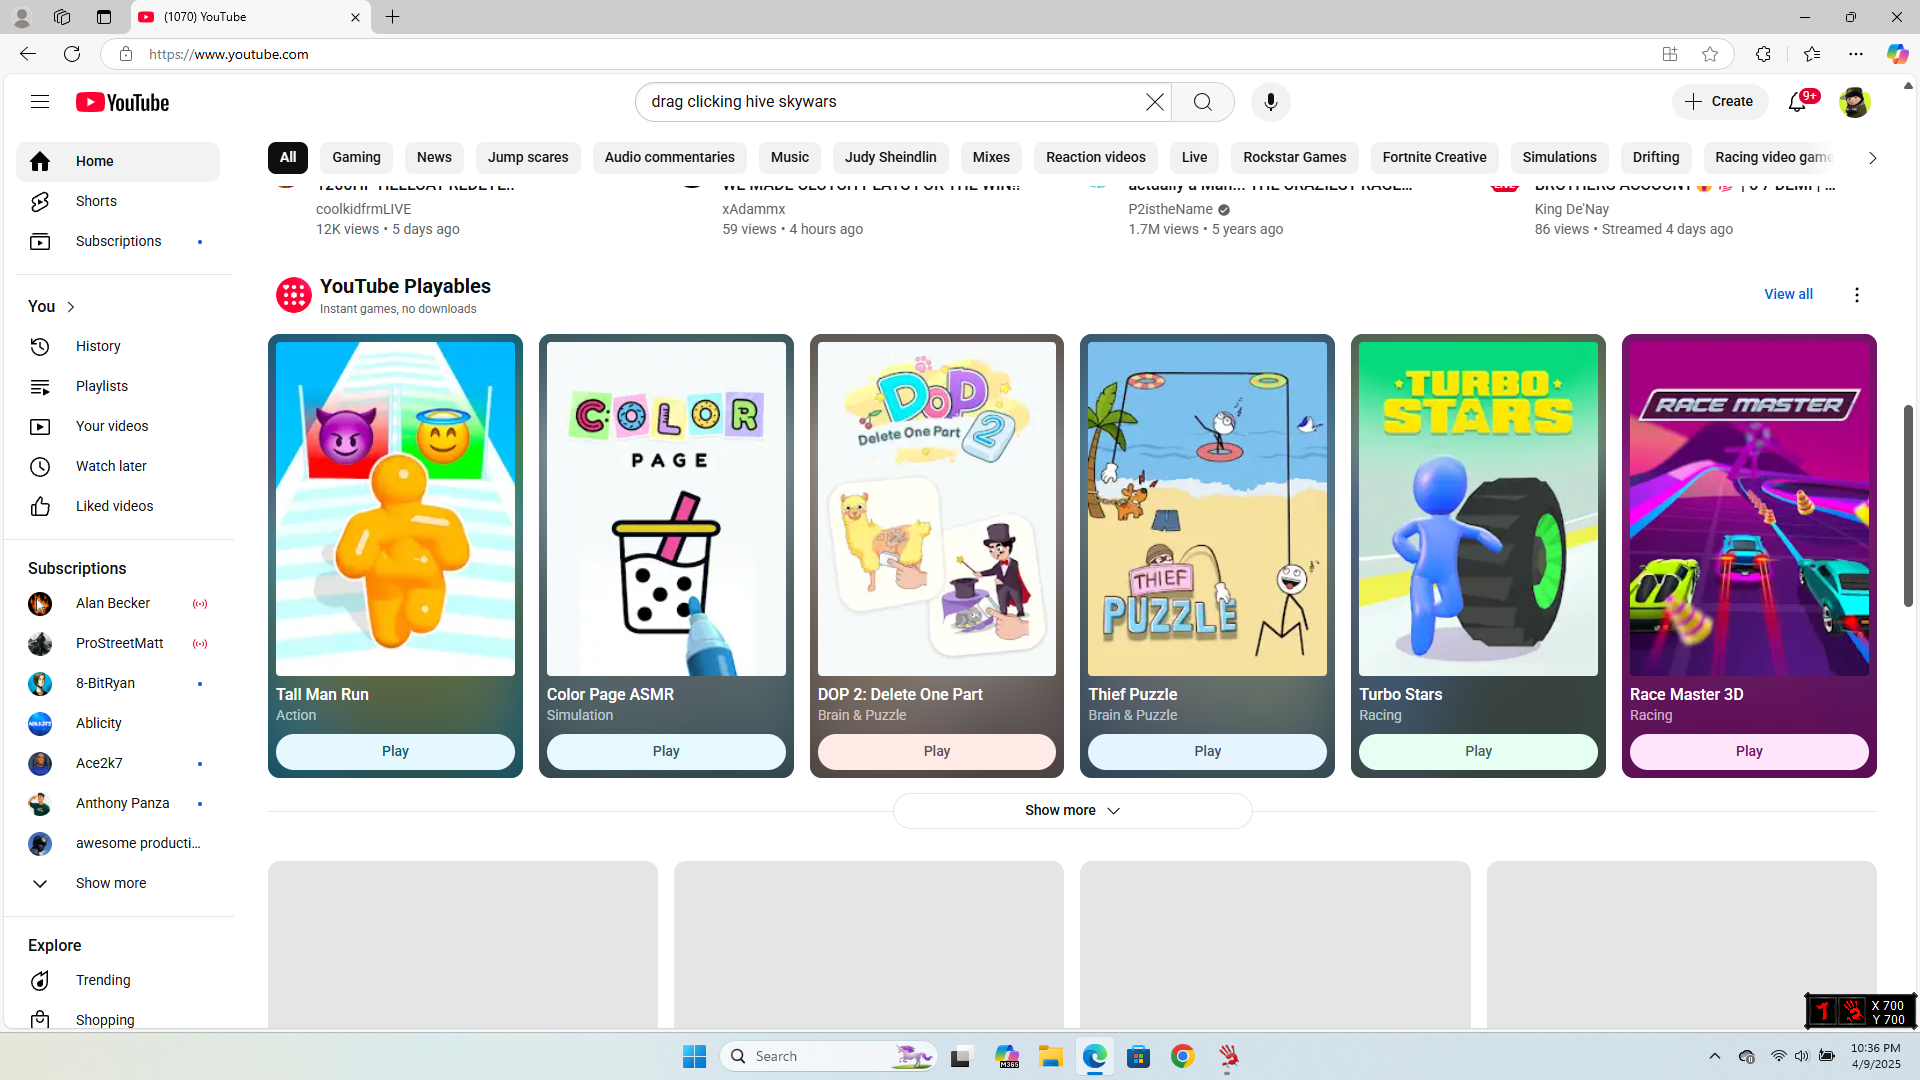Open the YouTube Playables options menu
Image resolution: width=1920 pixels, height=1080 pixels.
click(1857, 295)
